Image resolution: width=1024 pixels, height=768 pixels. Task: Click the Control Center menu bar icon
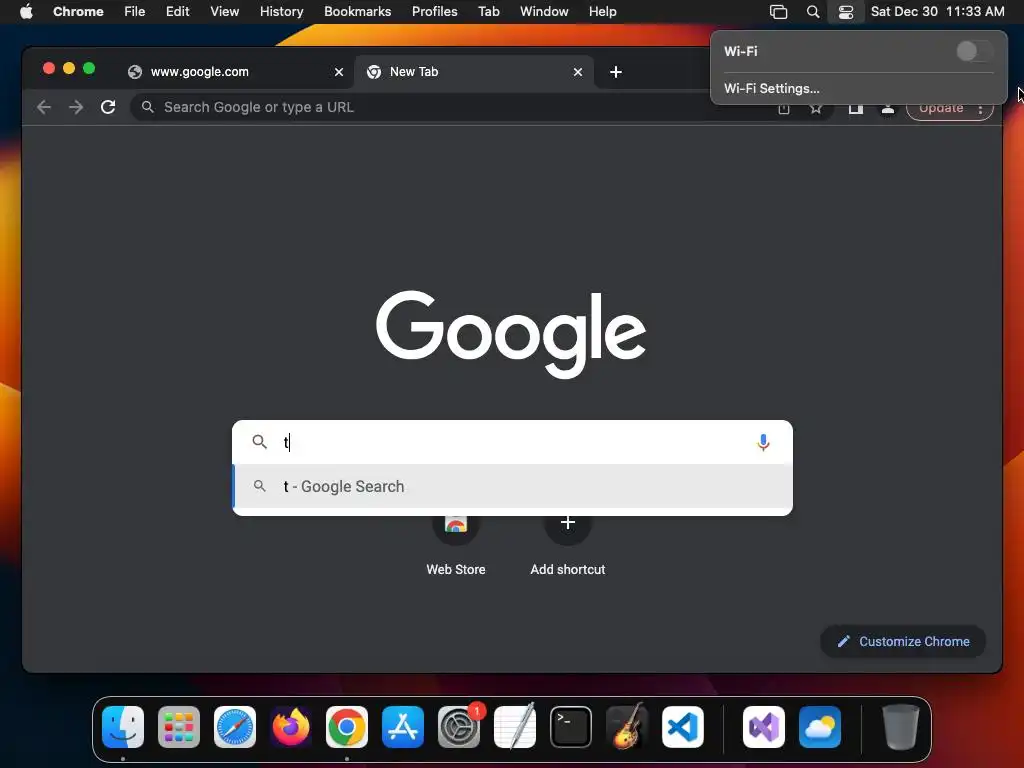click(846, 12)
